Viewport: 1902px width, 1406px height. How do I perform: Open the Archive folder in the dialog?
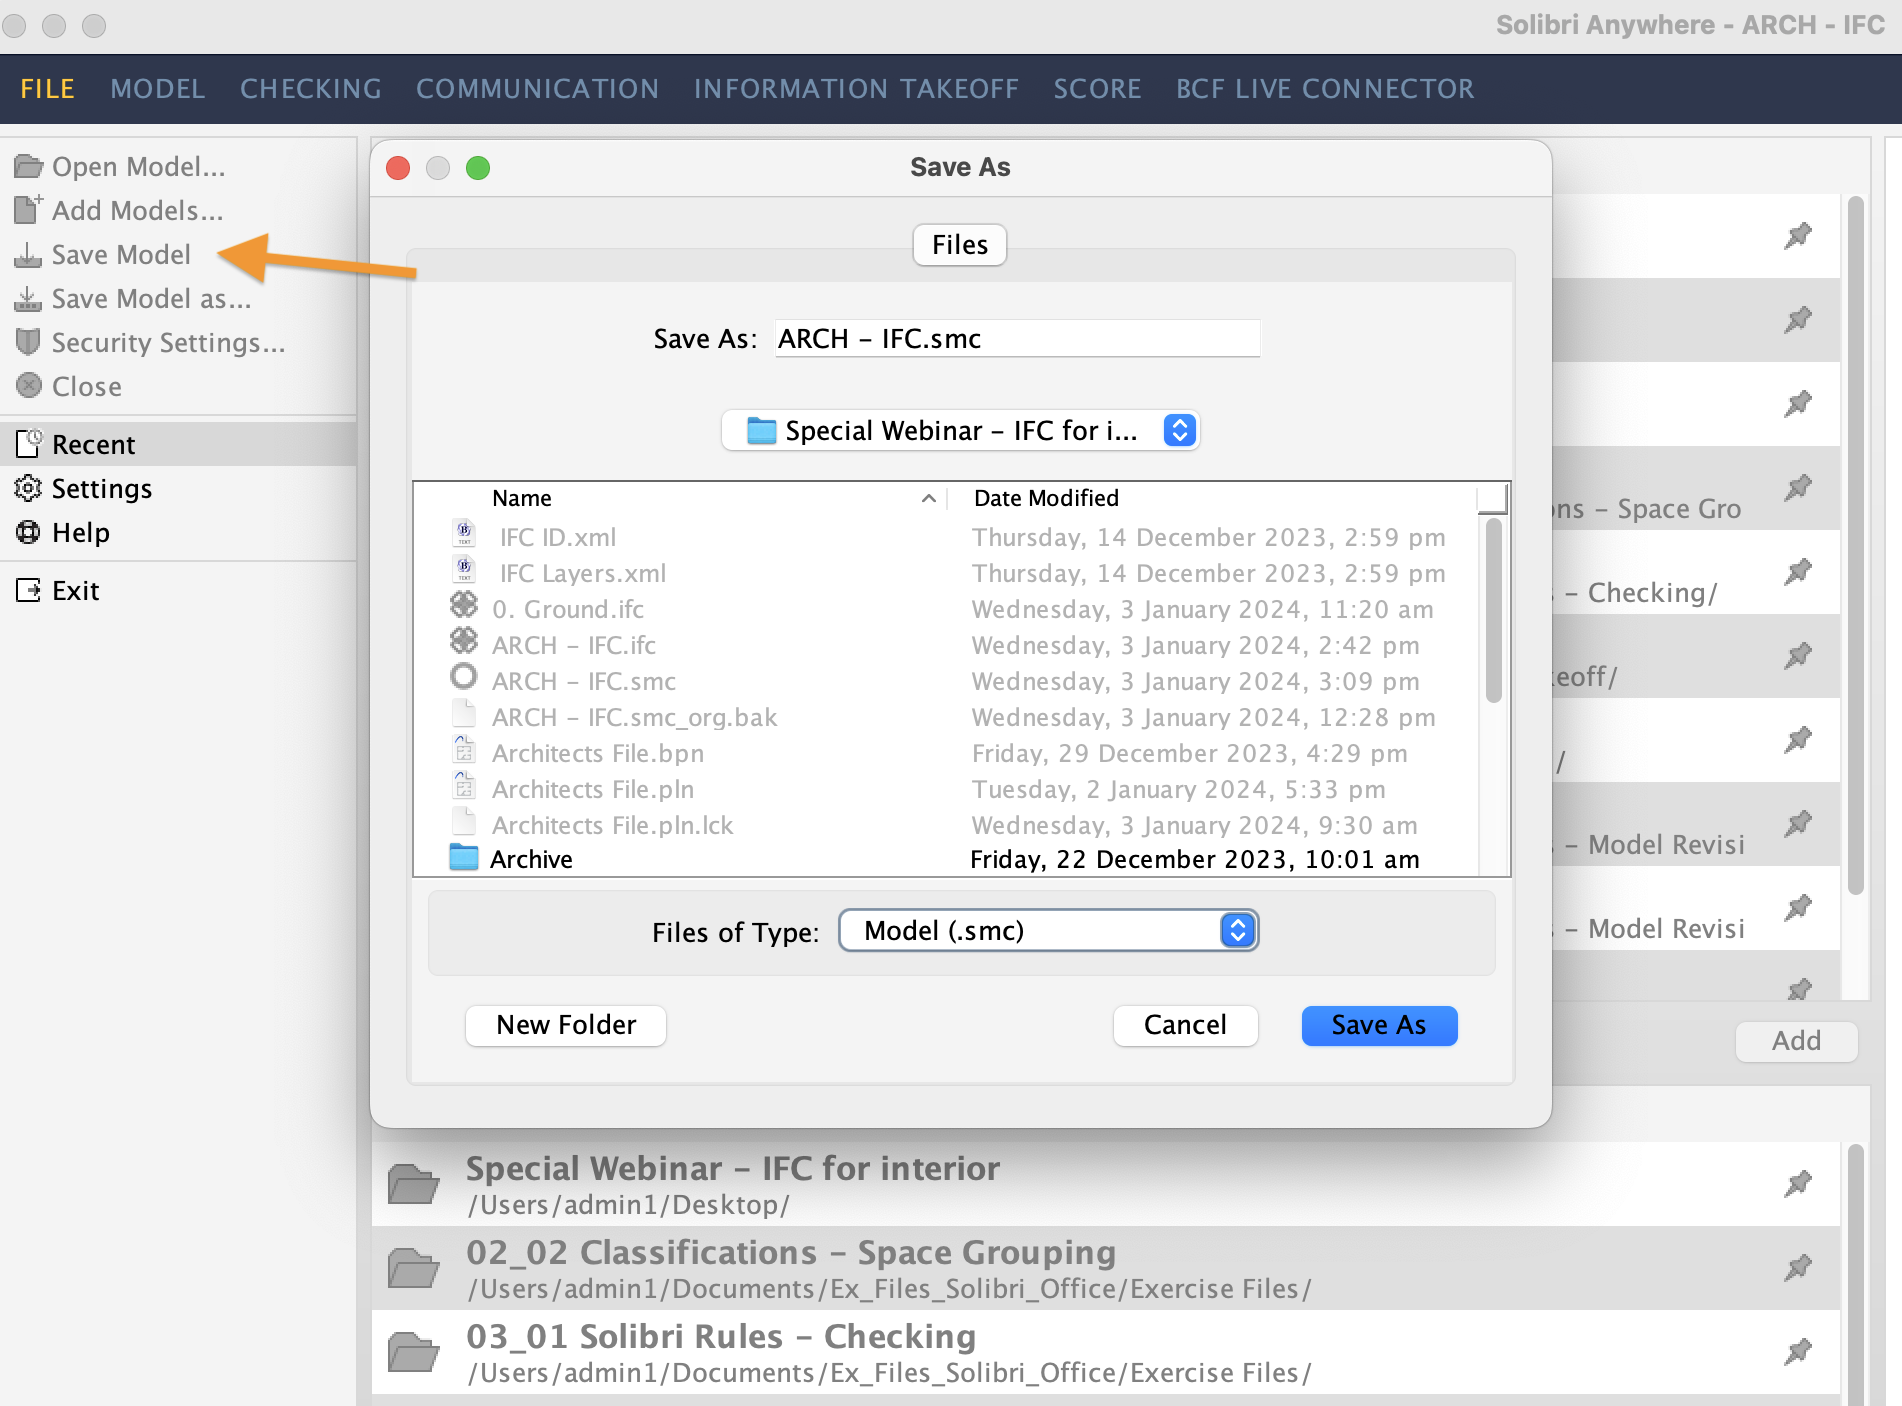[531, 858]
